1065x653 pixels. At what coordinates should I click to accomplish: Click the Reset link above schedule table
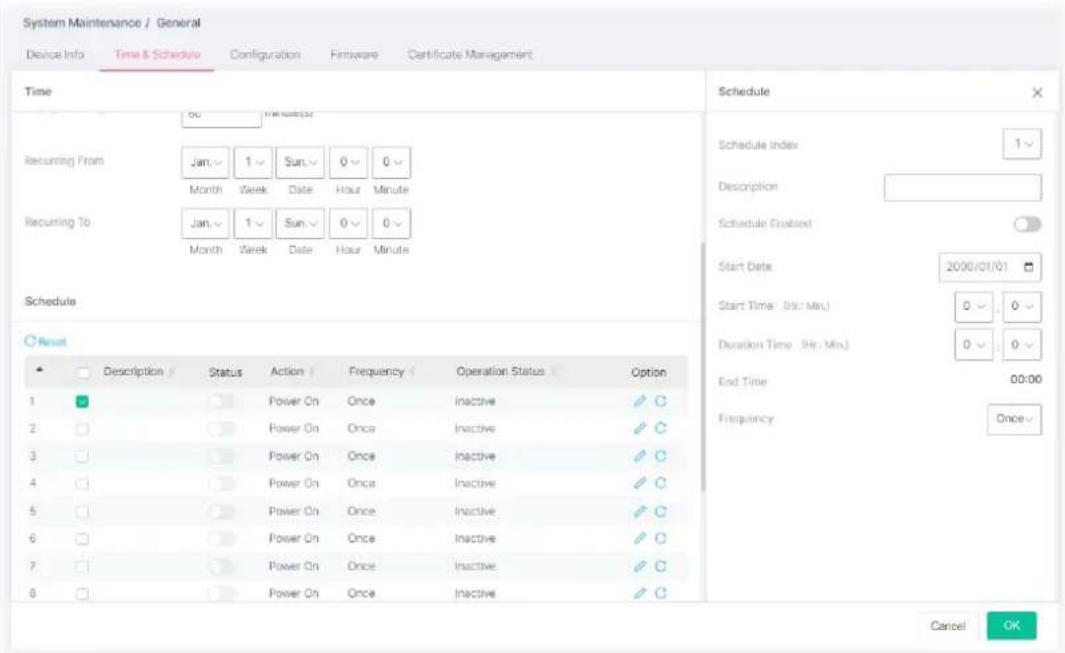pos(46,341)
